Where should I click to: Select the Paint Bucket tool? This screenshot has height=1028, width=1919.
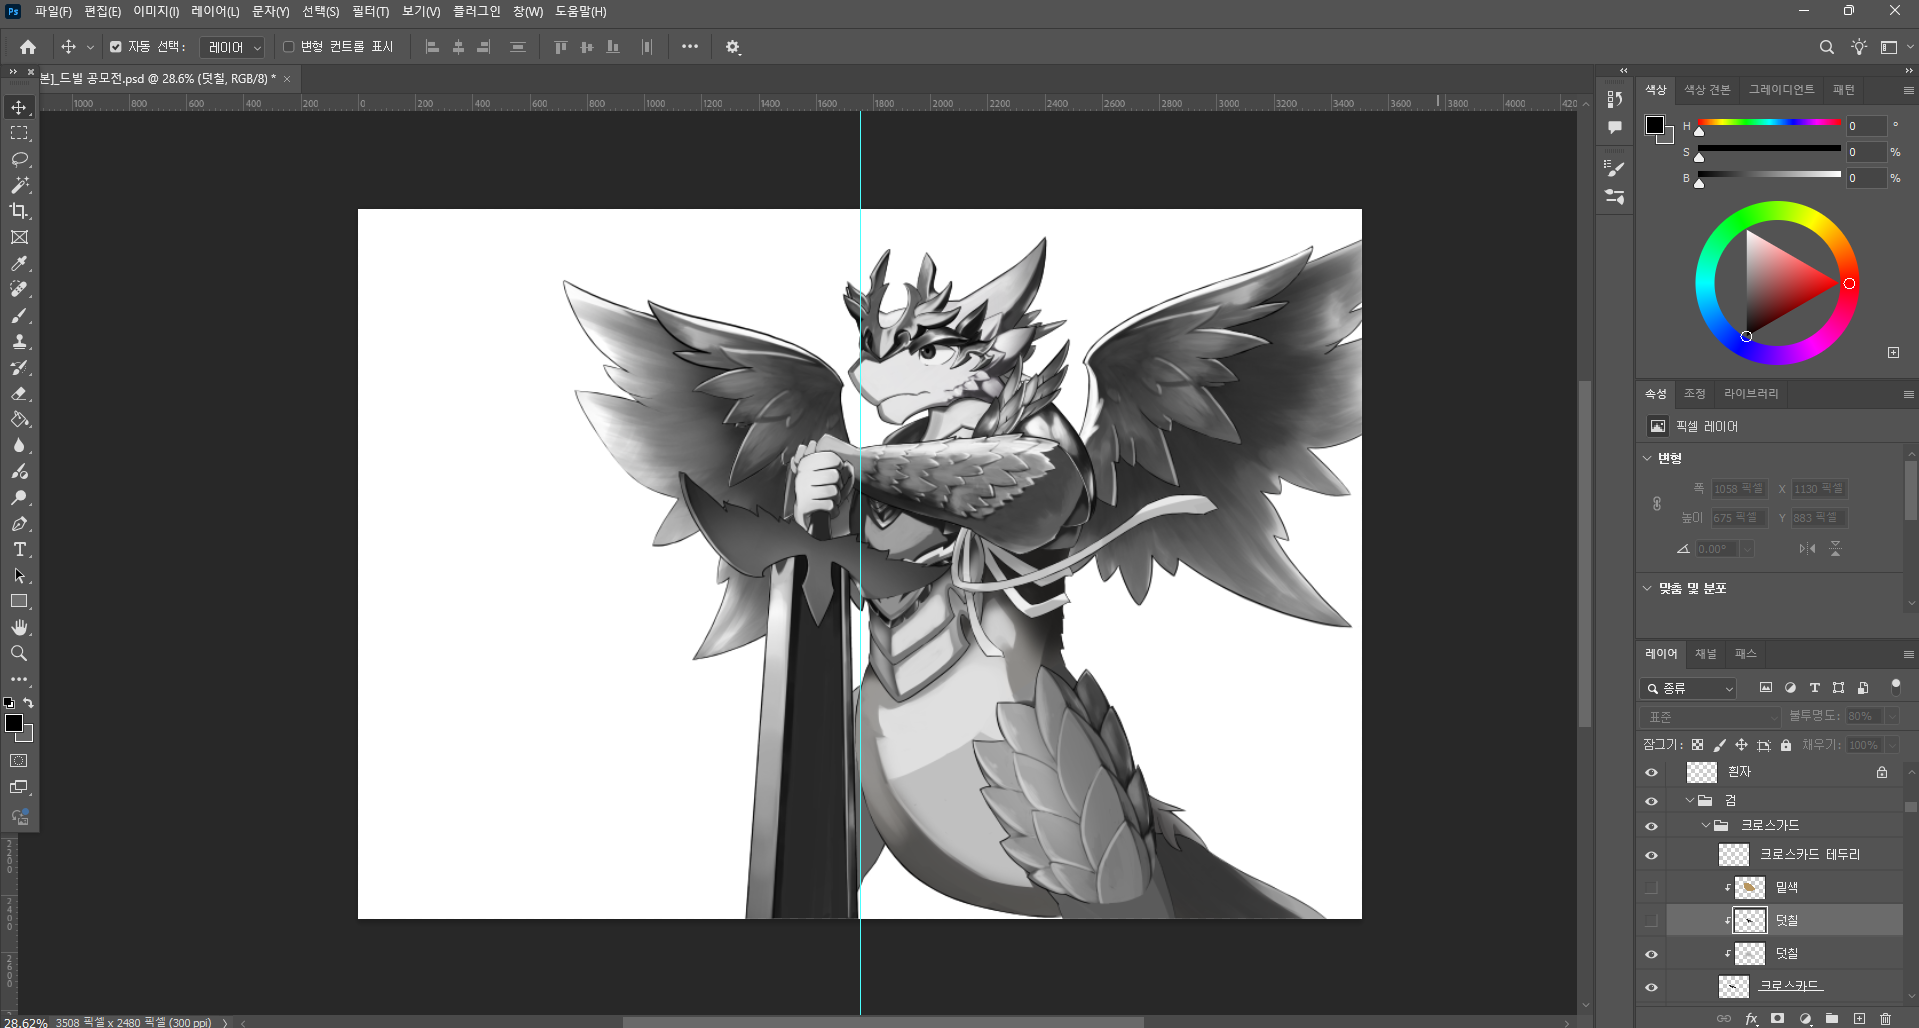tap(19, 419)
